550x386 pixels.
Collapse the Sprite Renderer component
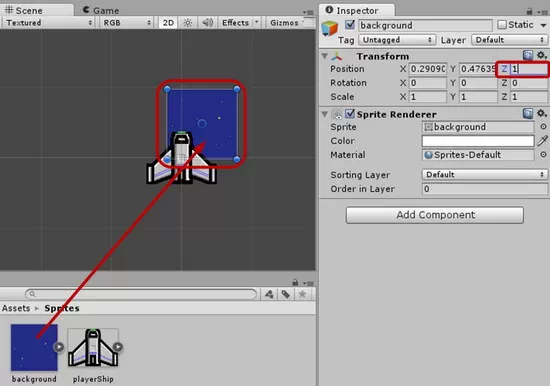point(324,114)
